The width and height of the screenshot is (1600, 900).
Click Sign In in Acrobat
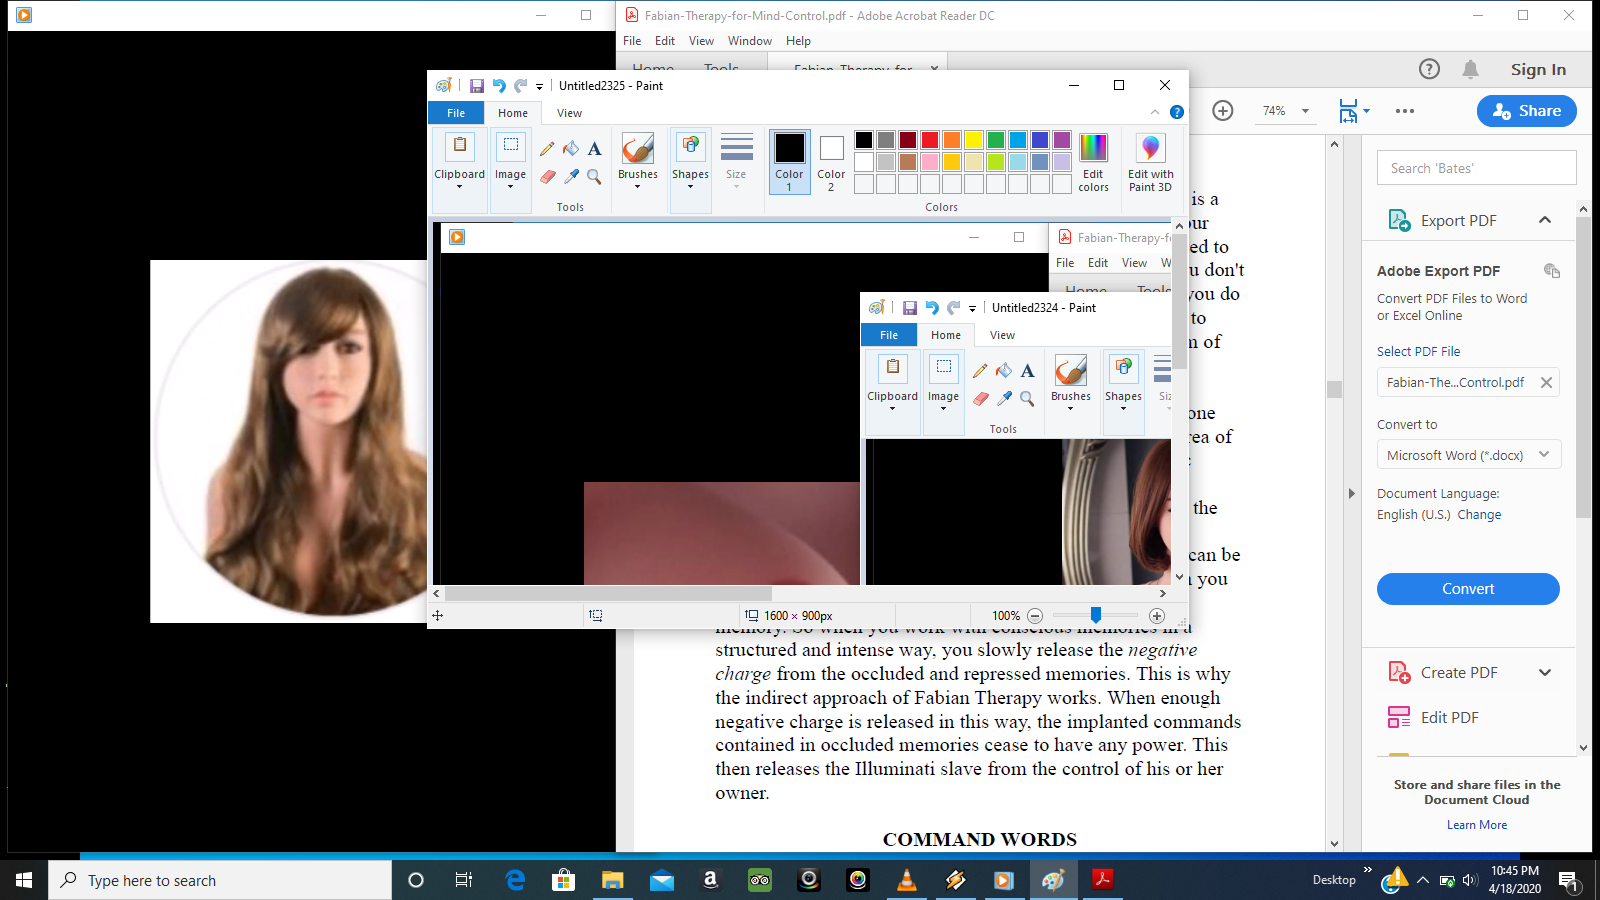(x=1538, y=69)
